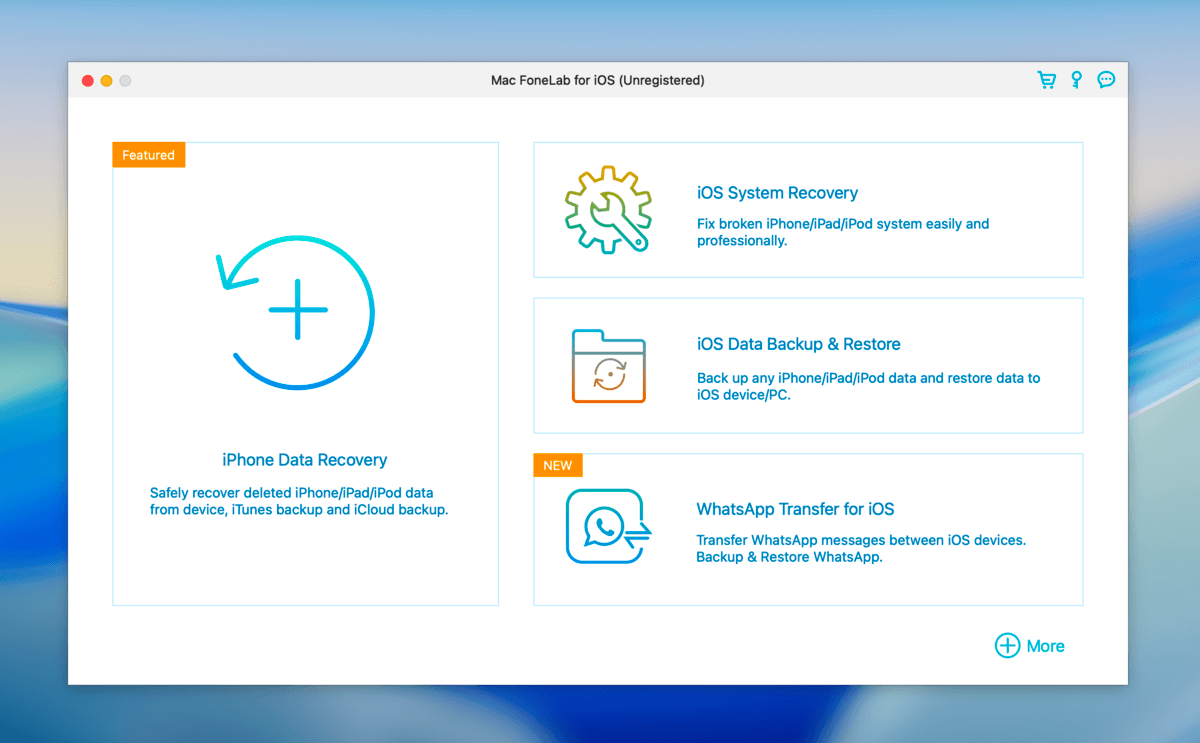Screen dimensions: 1200x743
Task: Click the Mac FoneLab title bar text
Action: (x=598, y=80)
